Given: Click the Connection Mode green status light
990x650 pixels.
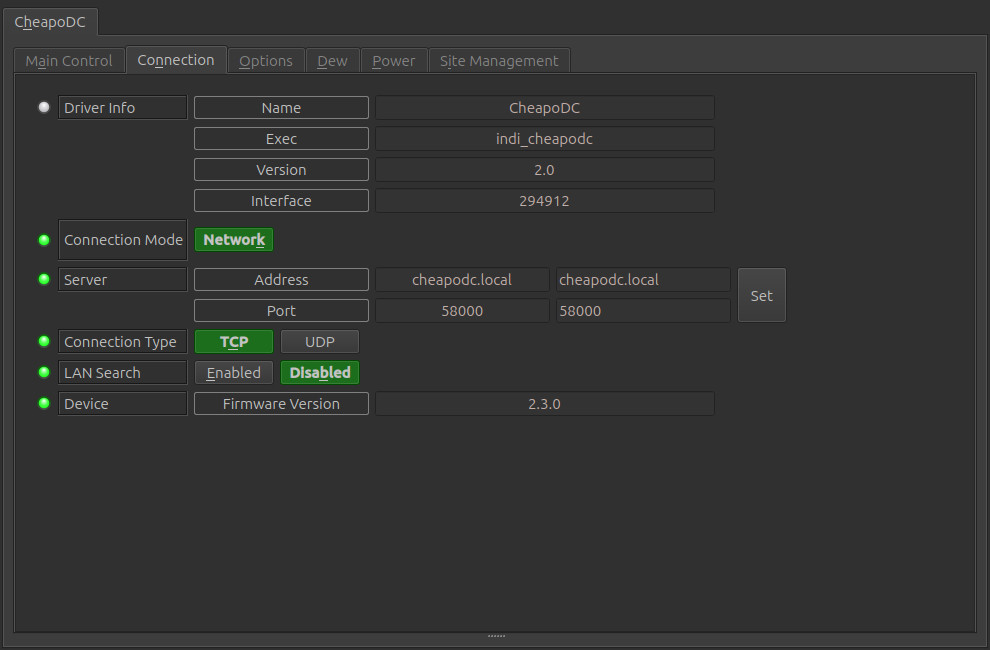Looking at the screenshot, I should (44, 240).
